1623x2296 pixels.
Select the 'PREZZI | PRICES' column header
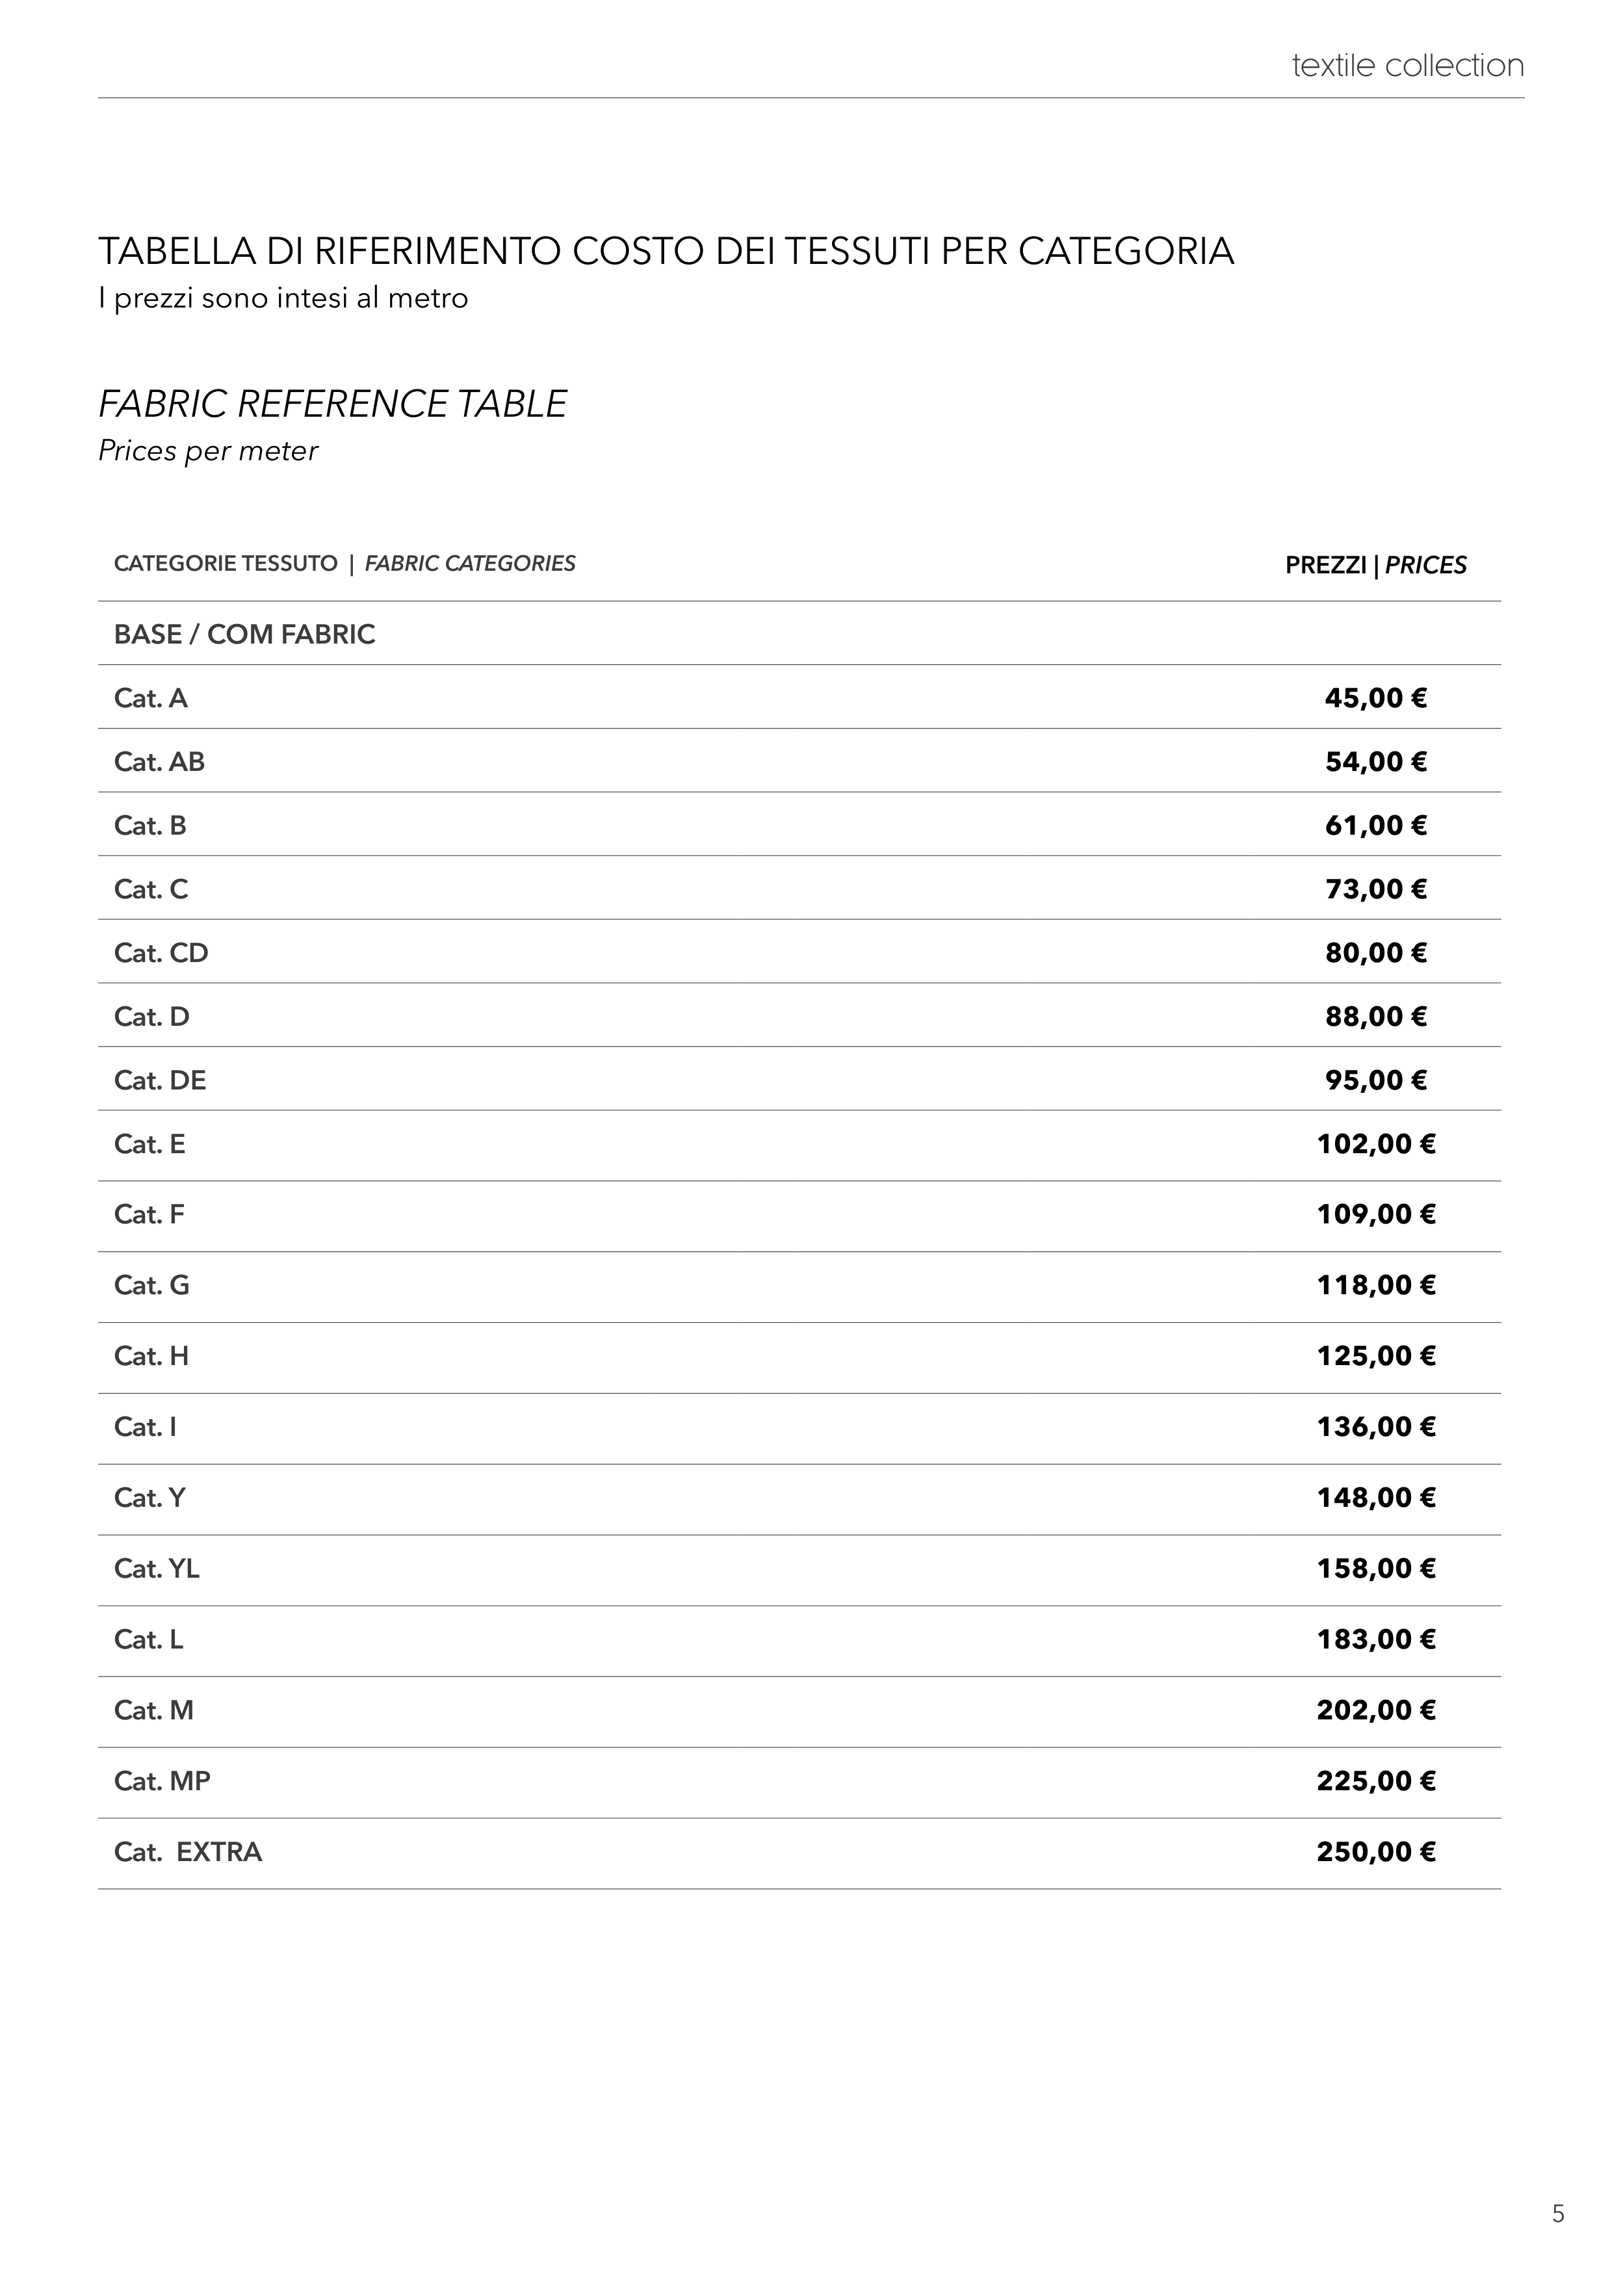1375,566
